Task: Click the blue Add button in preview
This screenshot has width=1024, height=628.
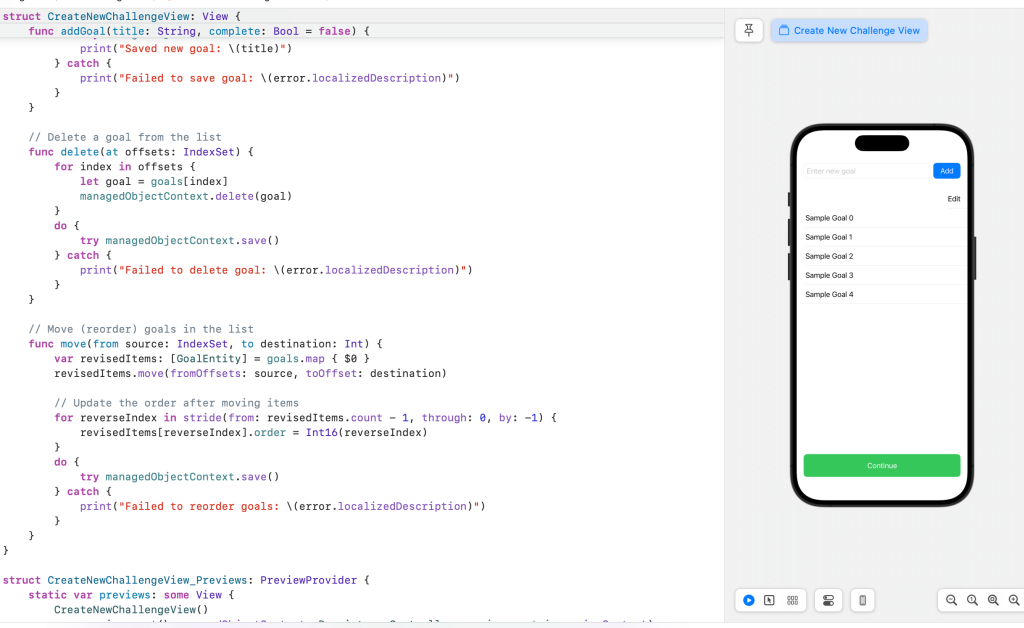Action: (x=946, y=171)
